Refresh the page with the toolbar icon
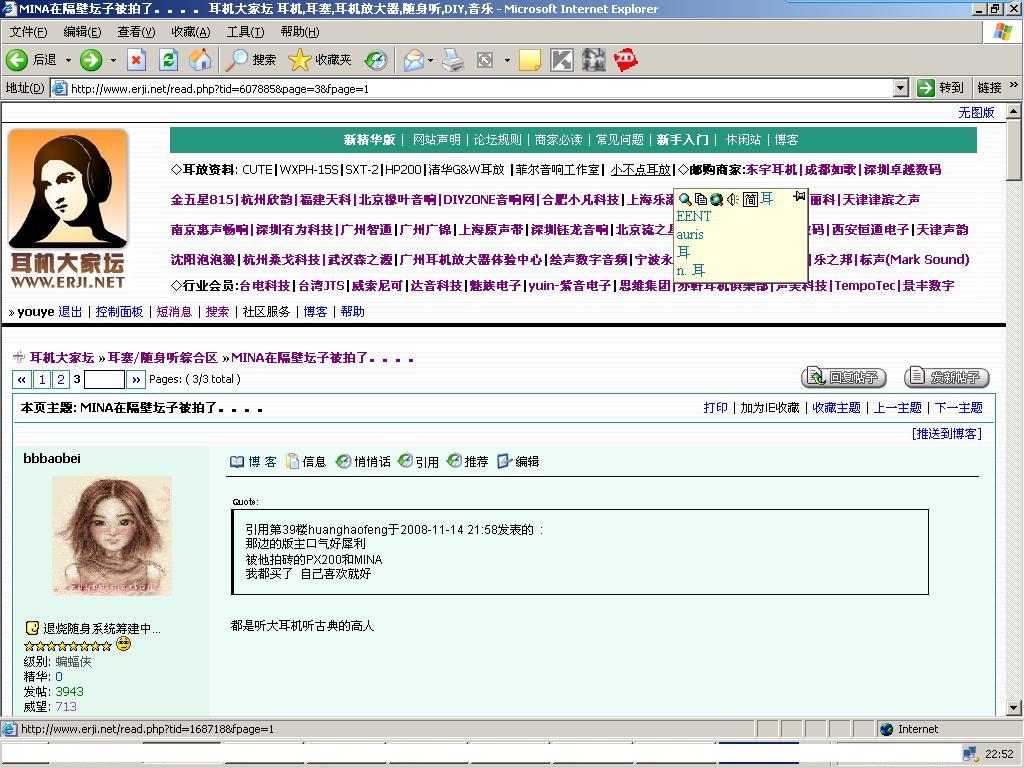 (168, 60)
